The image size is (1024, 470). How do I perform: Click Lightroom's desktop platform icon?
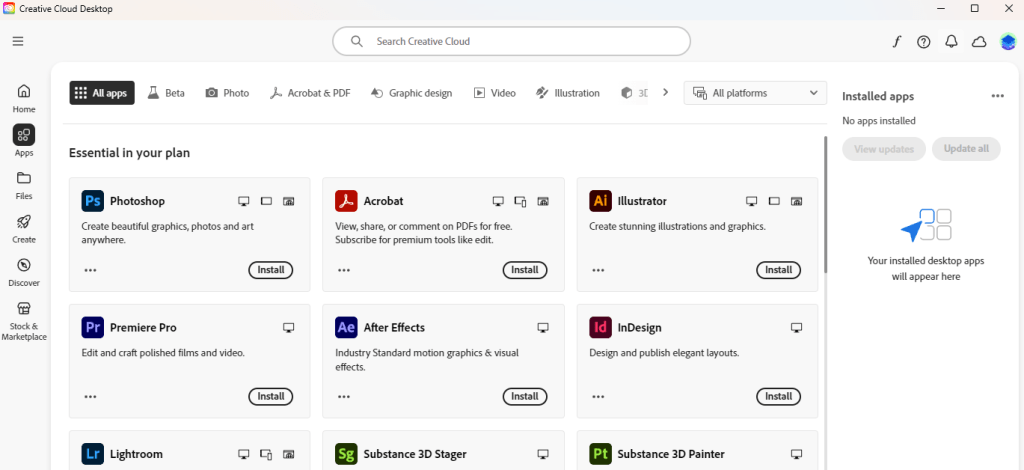coord(244,454)
